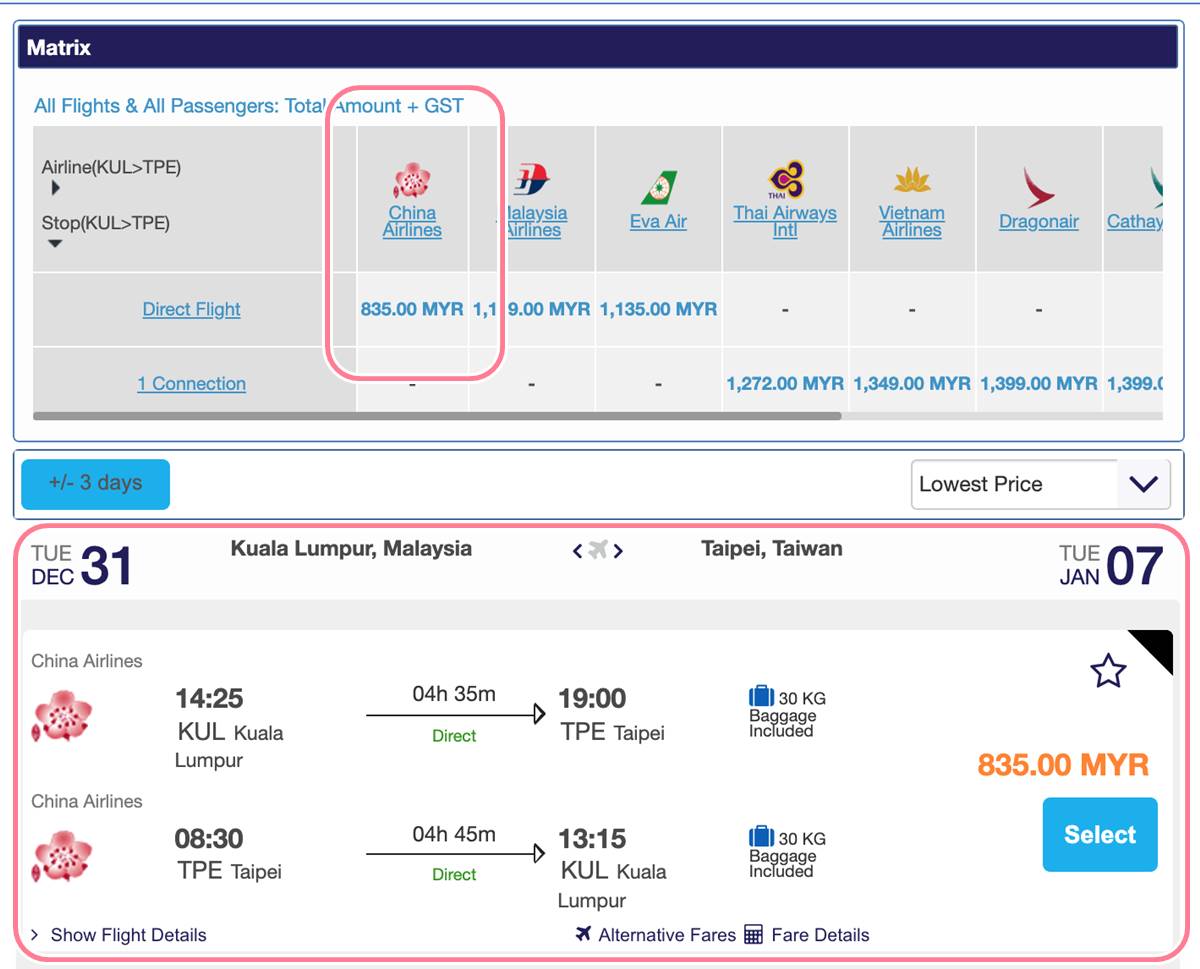Click the 04h 35m duration text
Viewport: 1200px width, 969px height.
pyautogui.click(x=454, y=694)
